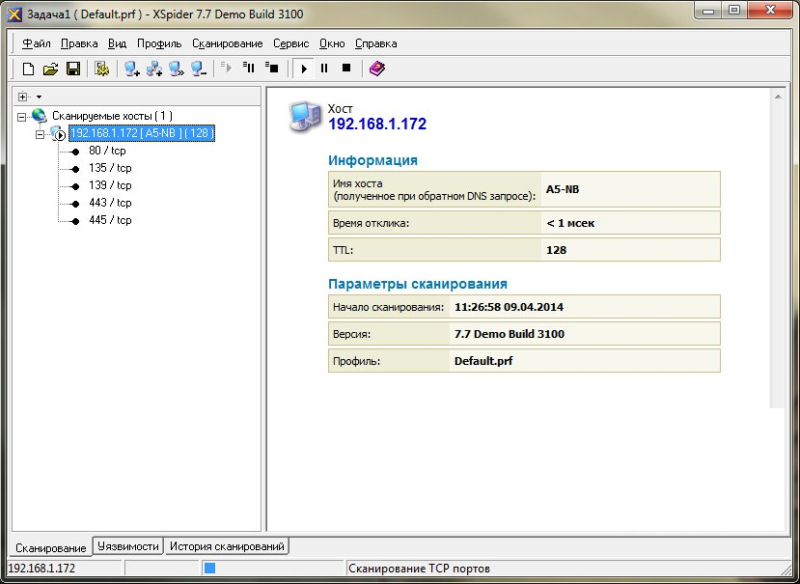Open the Сканирование menu

(x=228, y=44)
